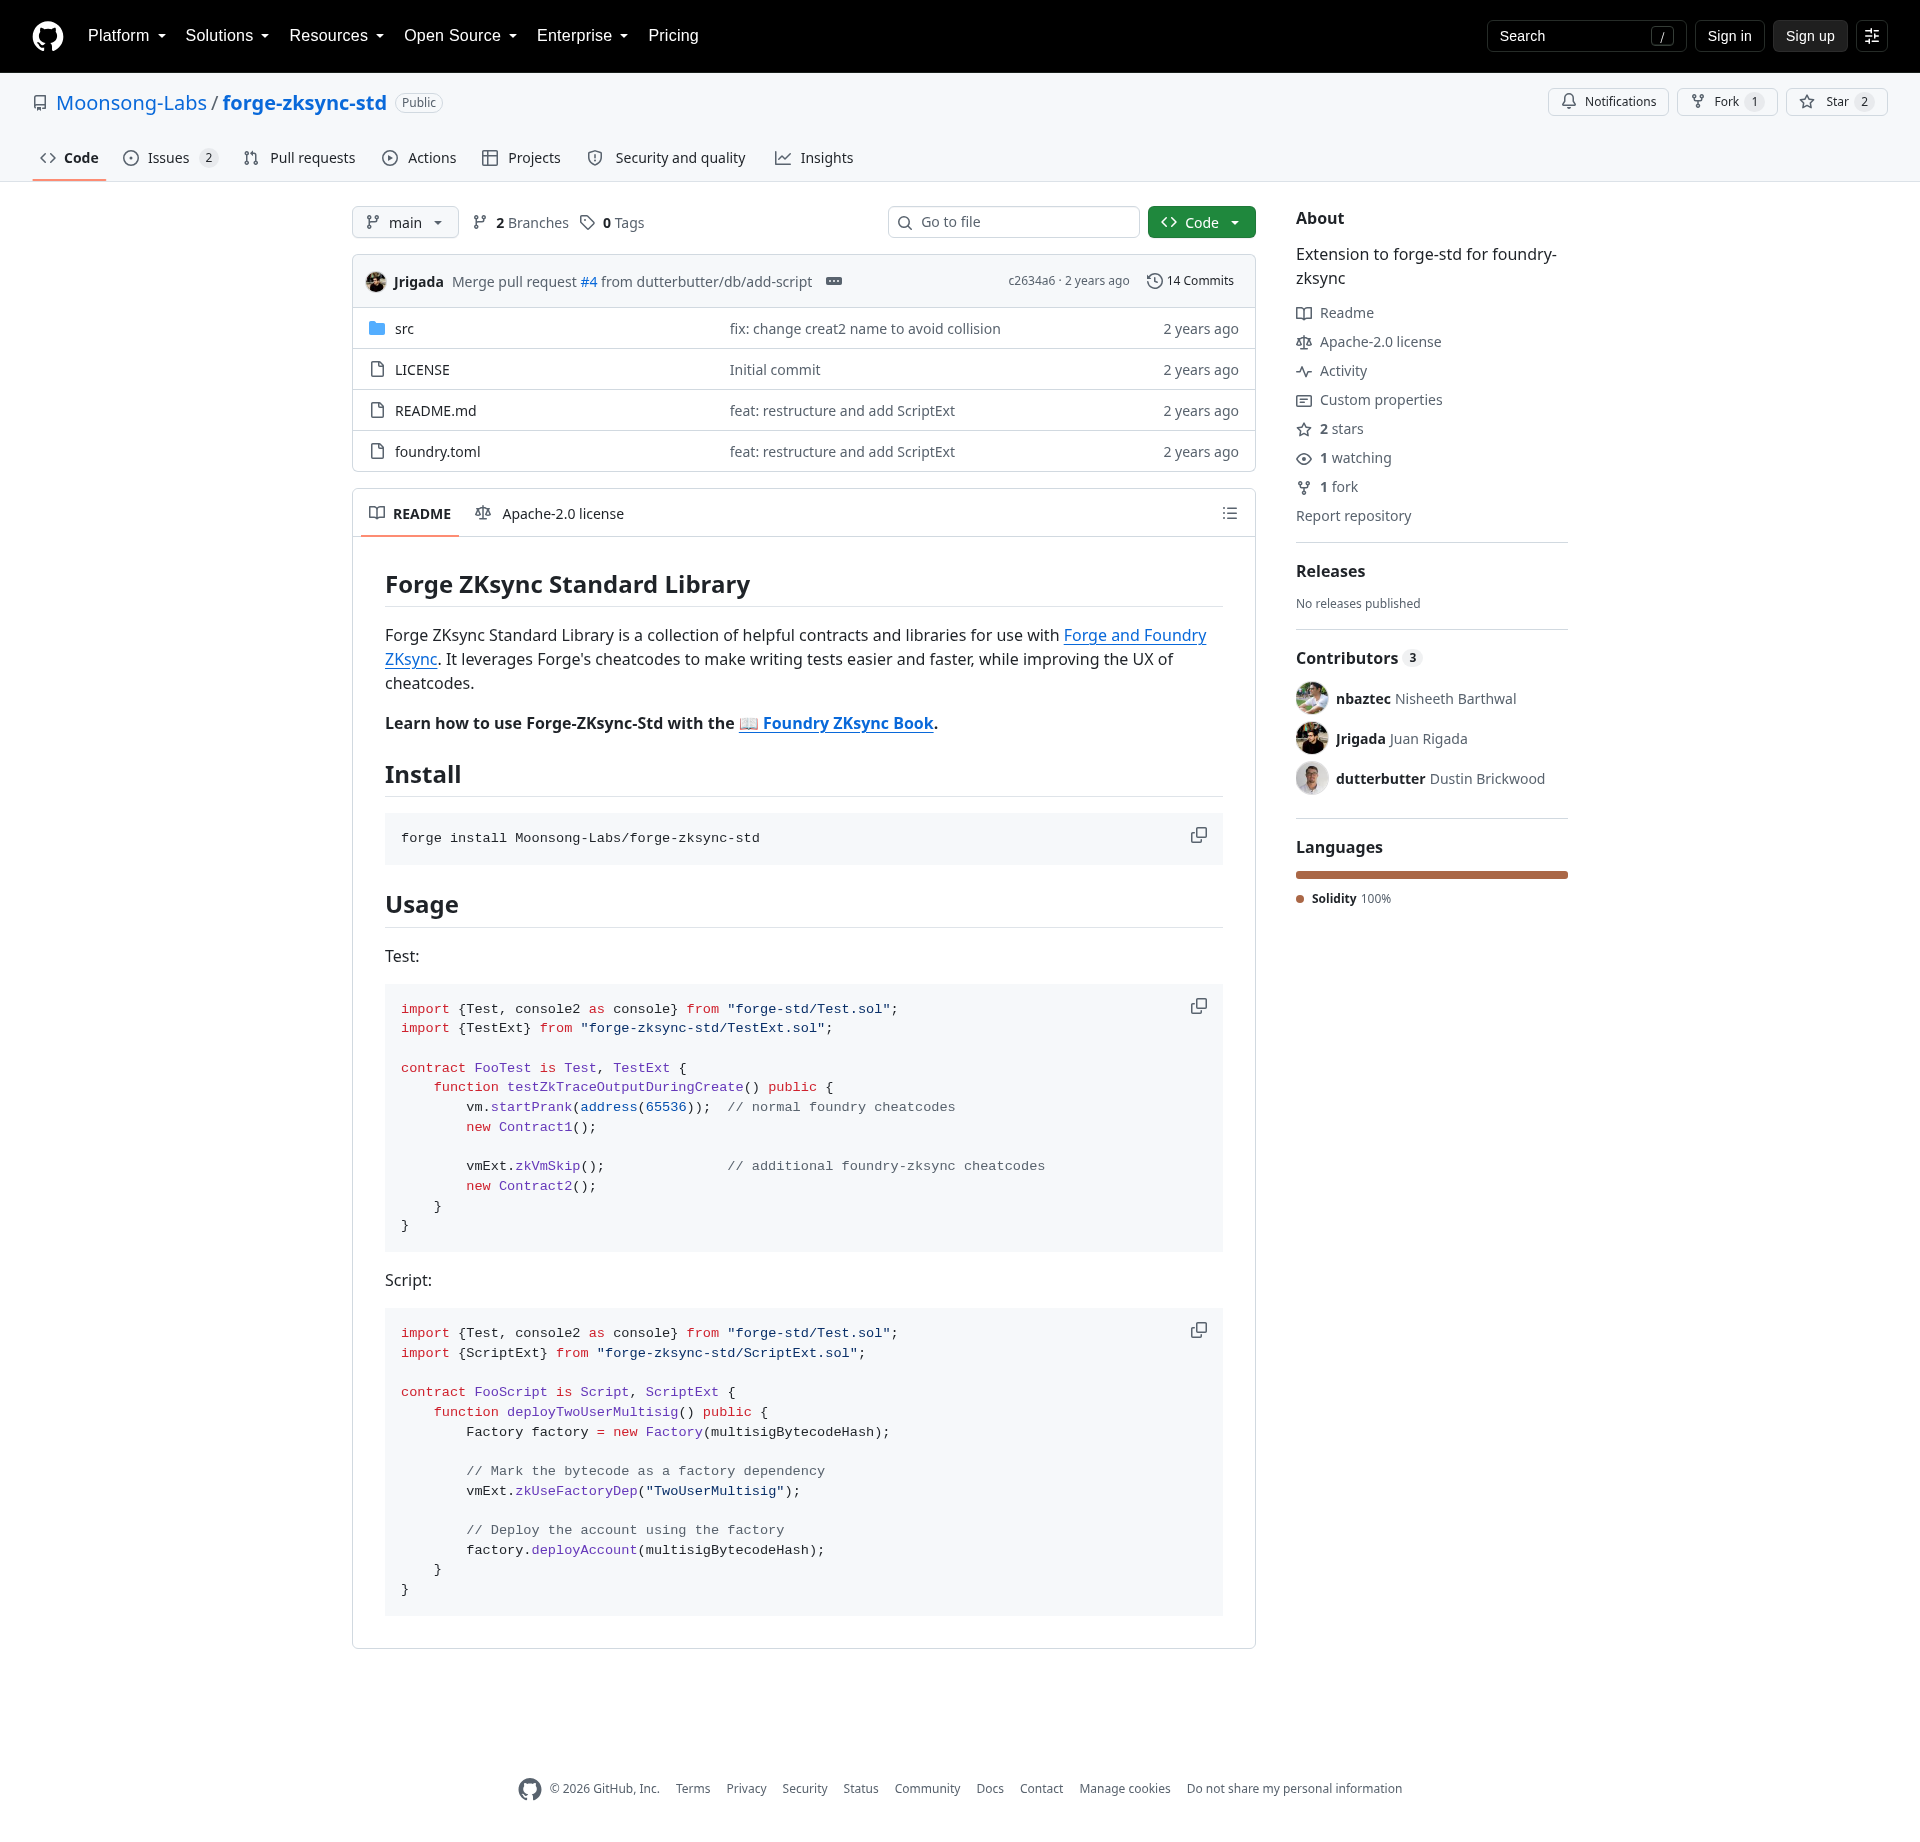
Task: Open the Pricing page
Action: click(673, 36)
